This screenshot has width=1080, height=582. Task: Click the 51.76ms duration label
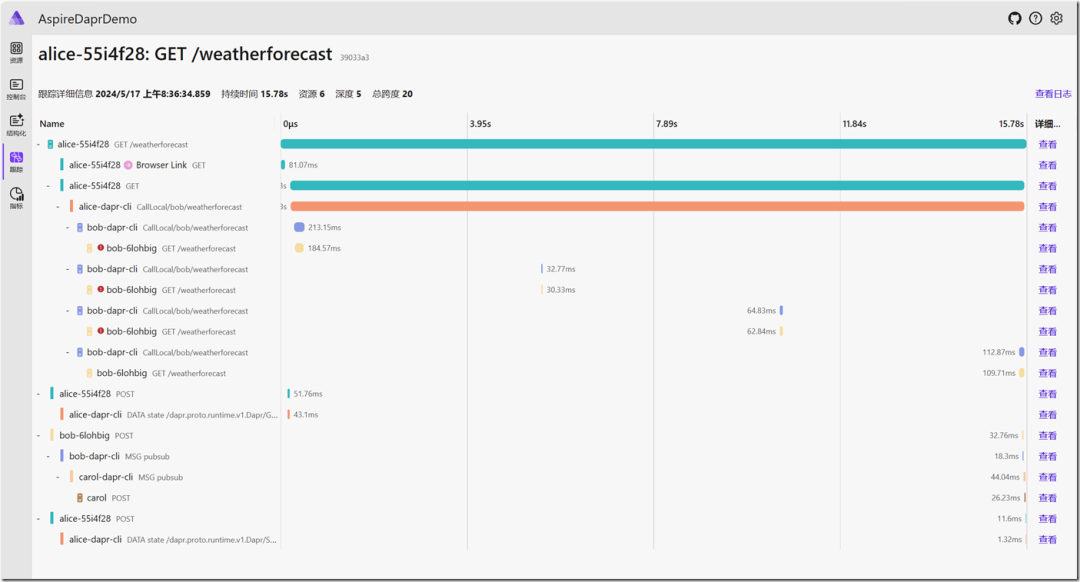tap(308, 394)
